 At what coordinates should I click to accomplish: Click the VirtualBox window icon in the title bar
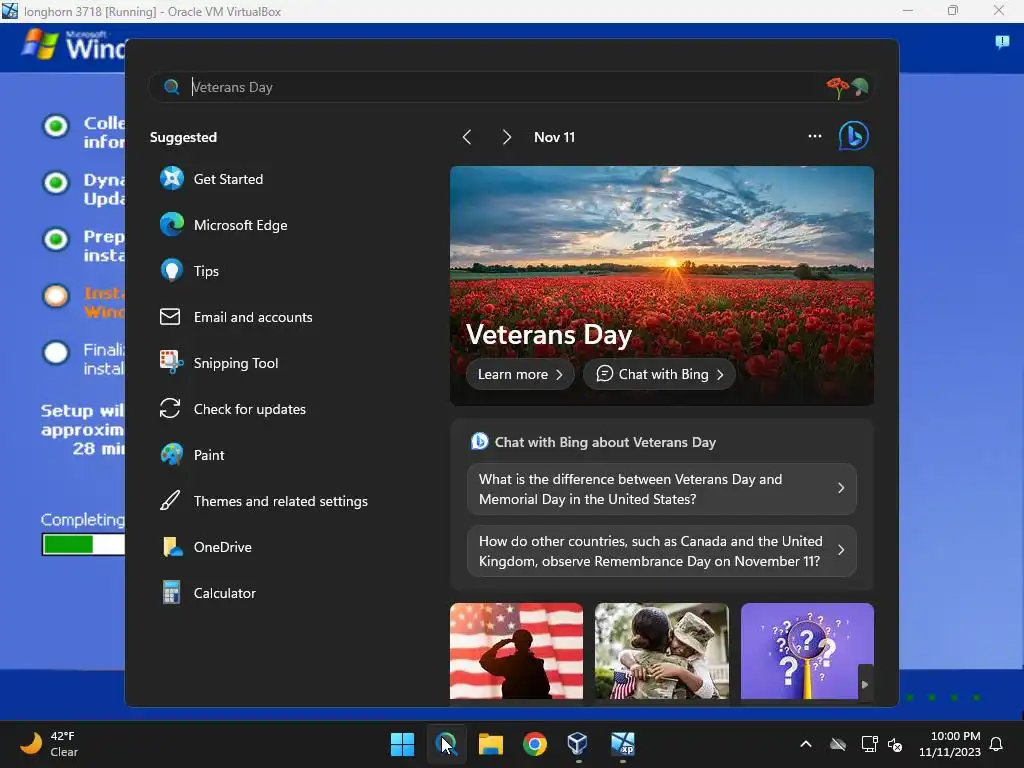pos(10,11)
